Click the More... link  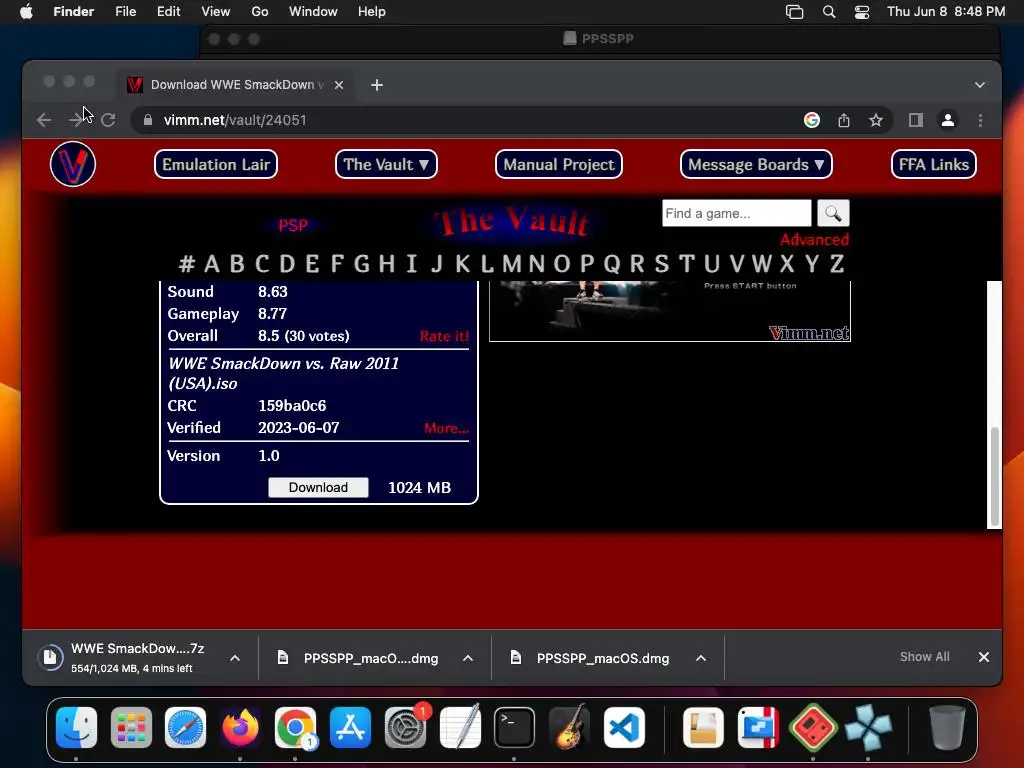click(x=446, y=428)
